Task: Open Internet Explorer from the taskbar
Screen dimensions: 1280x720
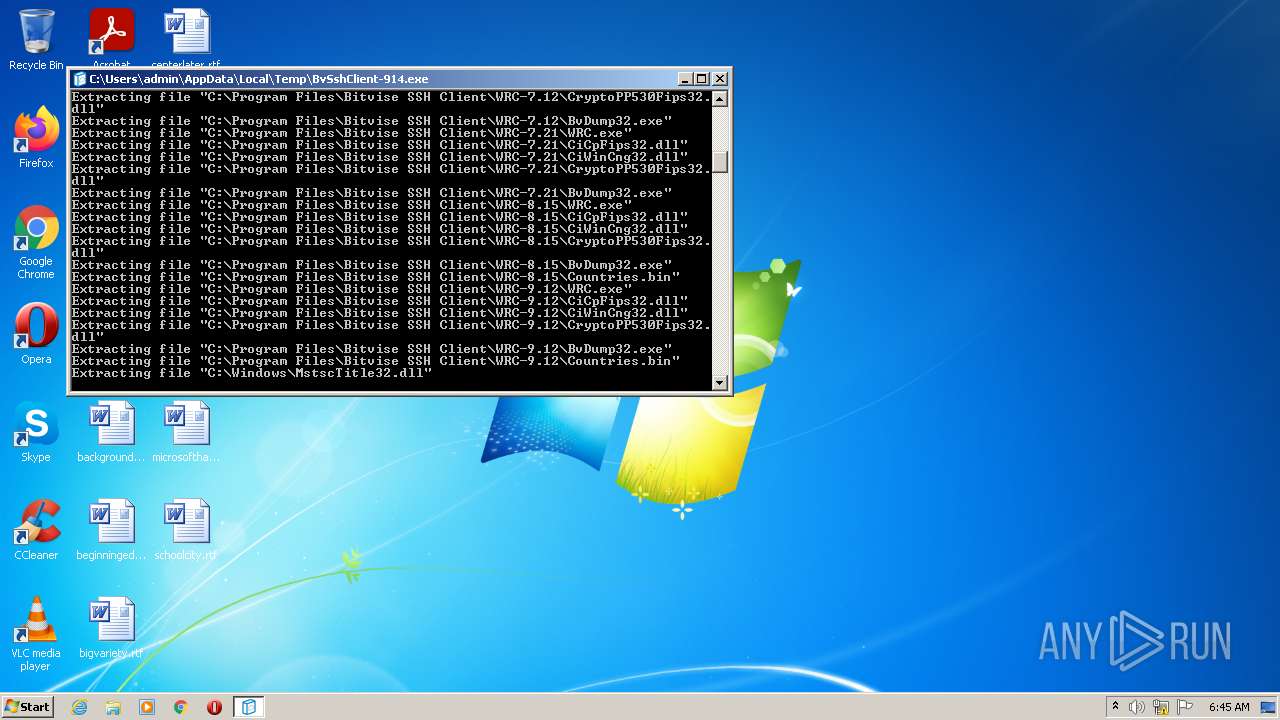Action: coord(79,707)
